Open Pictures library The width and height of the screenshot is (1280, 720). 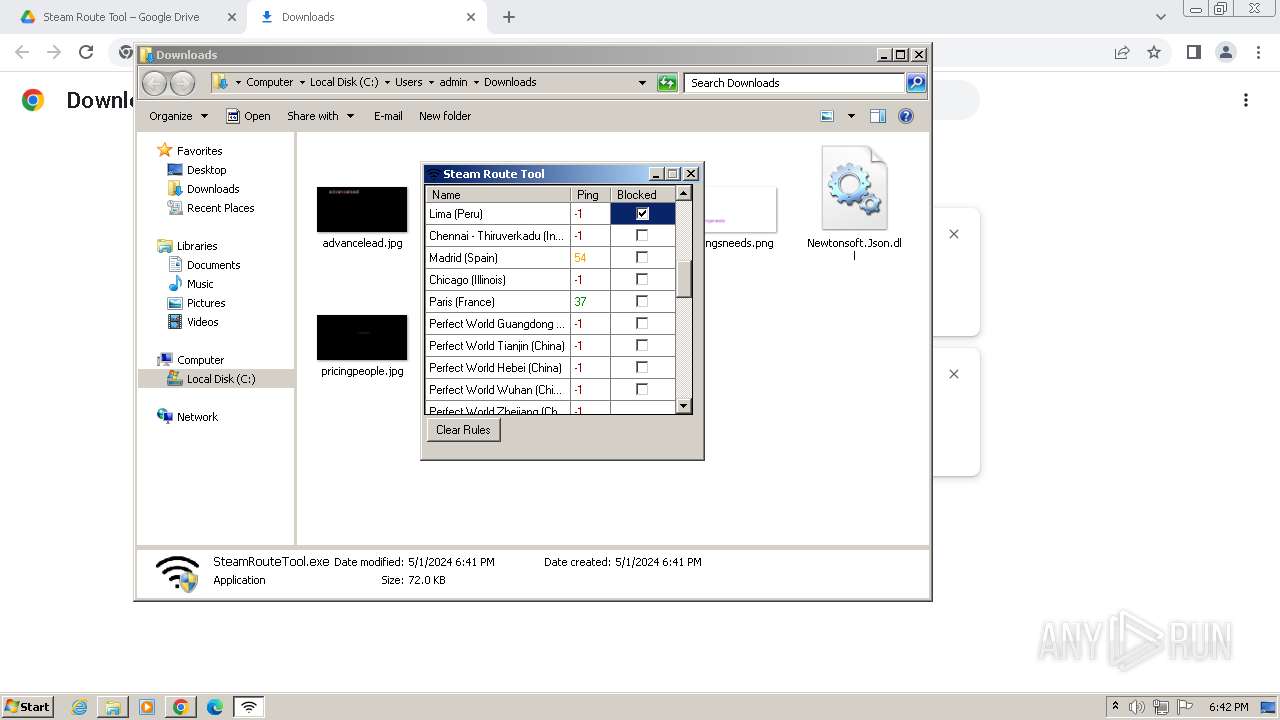(206, 303)
